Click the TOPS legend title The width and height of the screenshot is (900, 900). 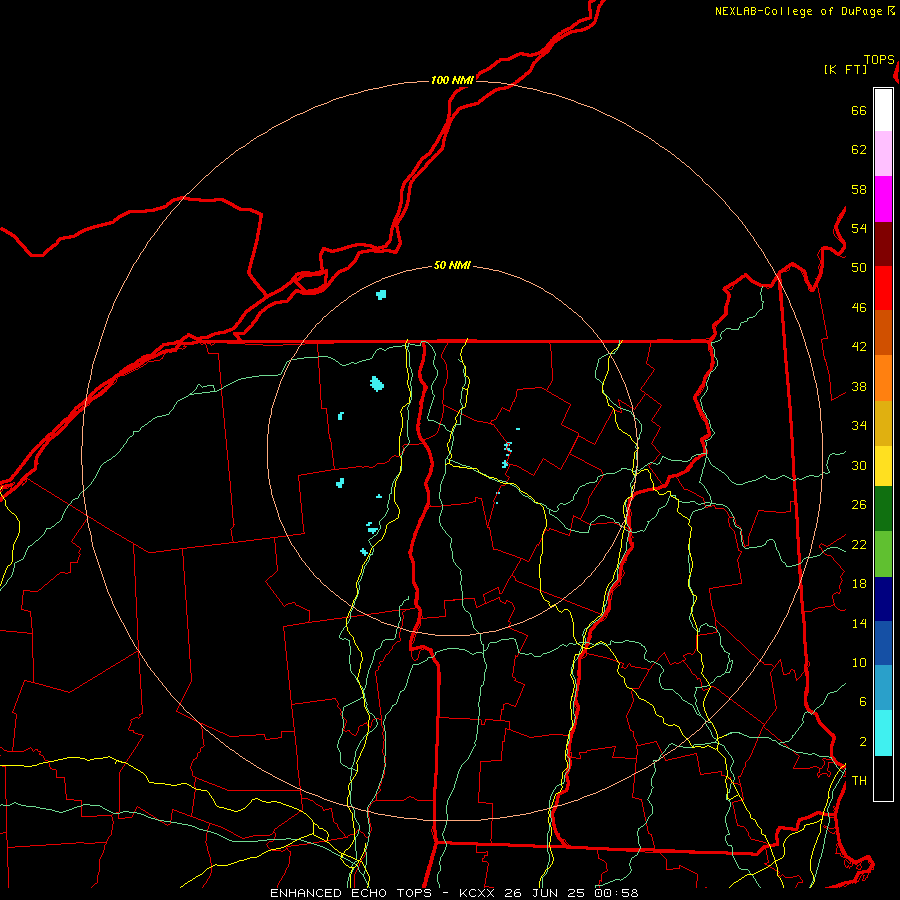pos(879,60)
